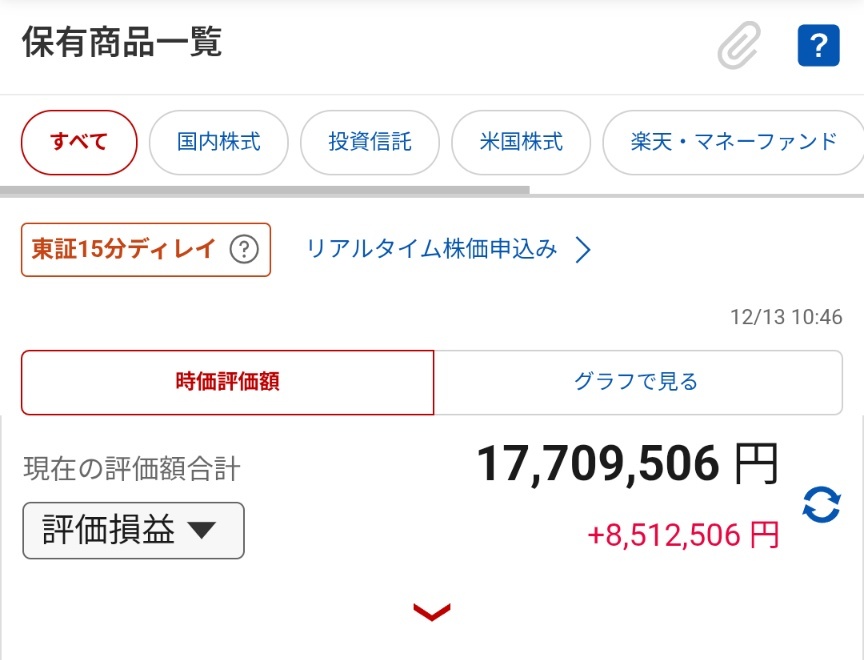The image size is (864, 660).
Task: Expand details with the red down chevron
Action: pos(432,611)
